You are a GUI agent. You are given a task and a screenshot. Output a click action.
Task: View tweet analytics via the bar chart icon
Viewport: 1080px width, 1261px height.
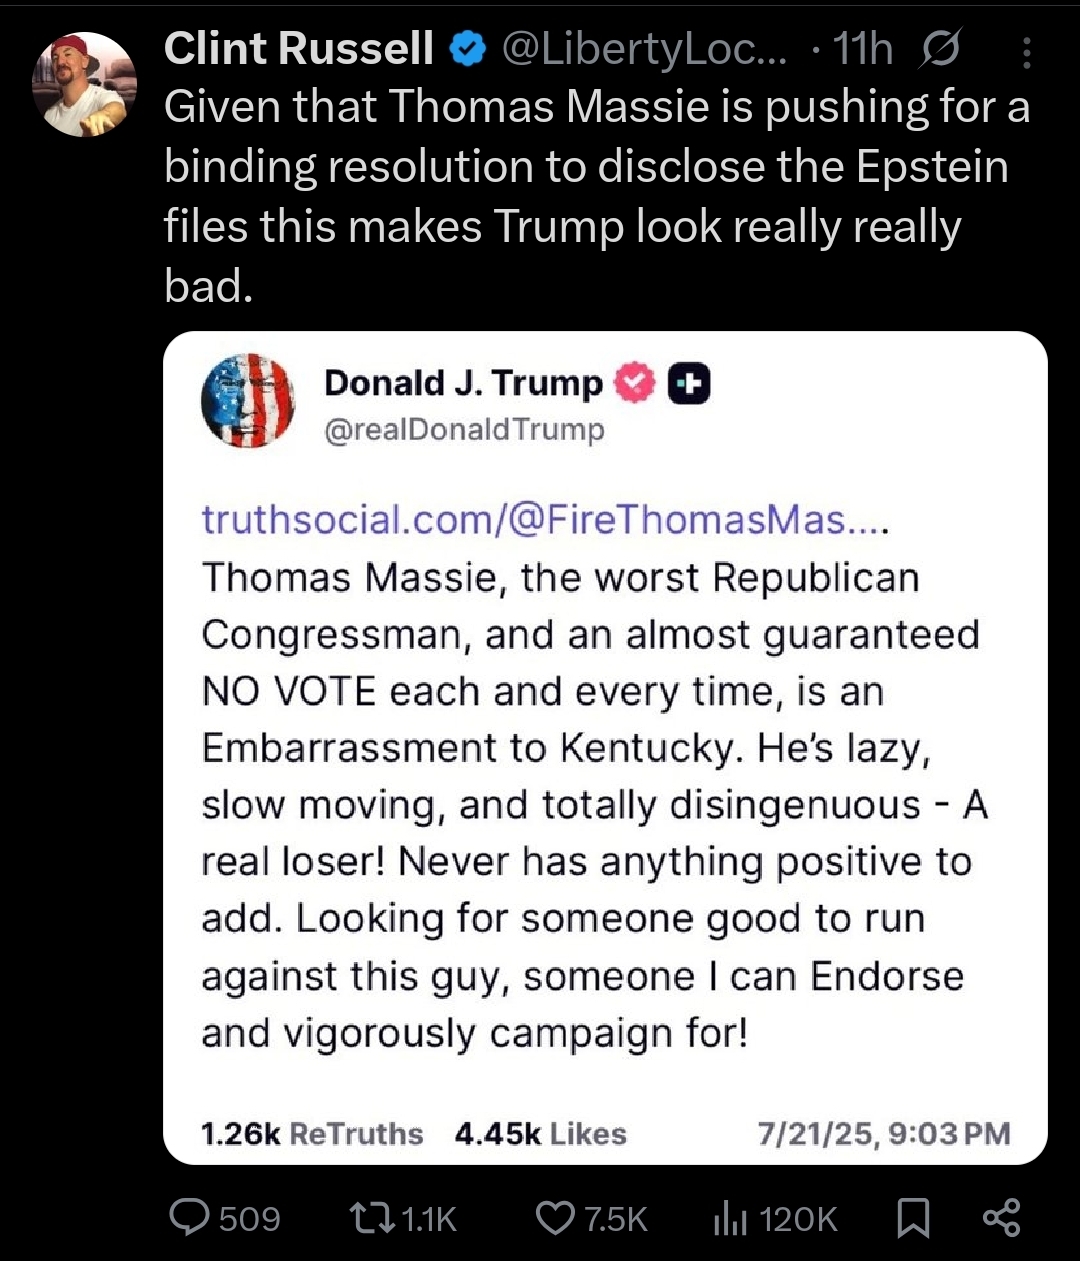729,1217
